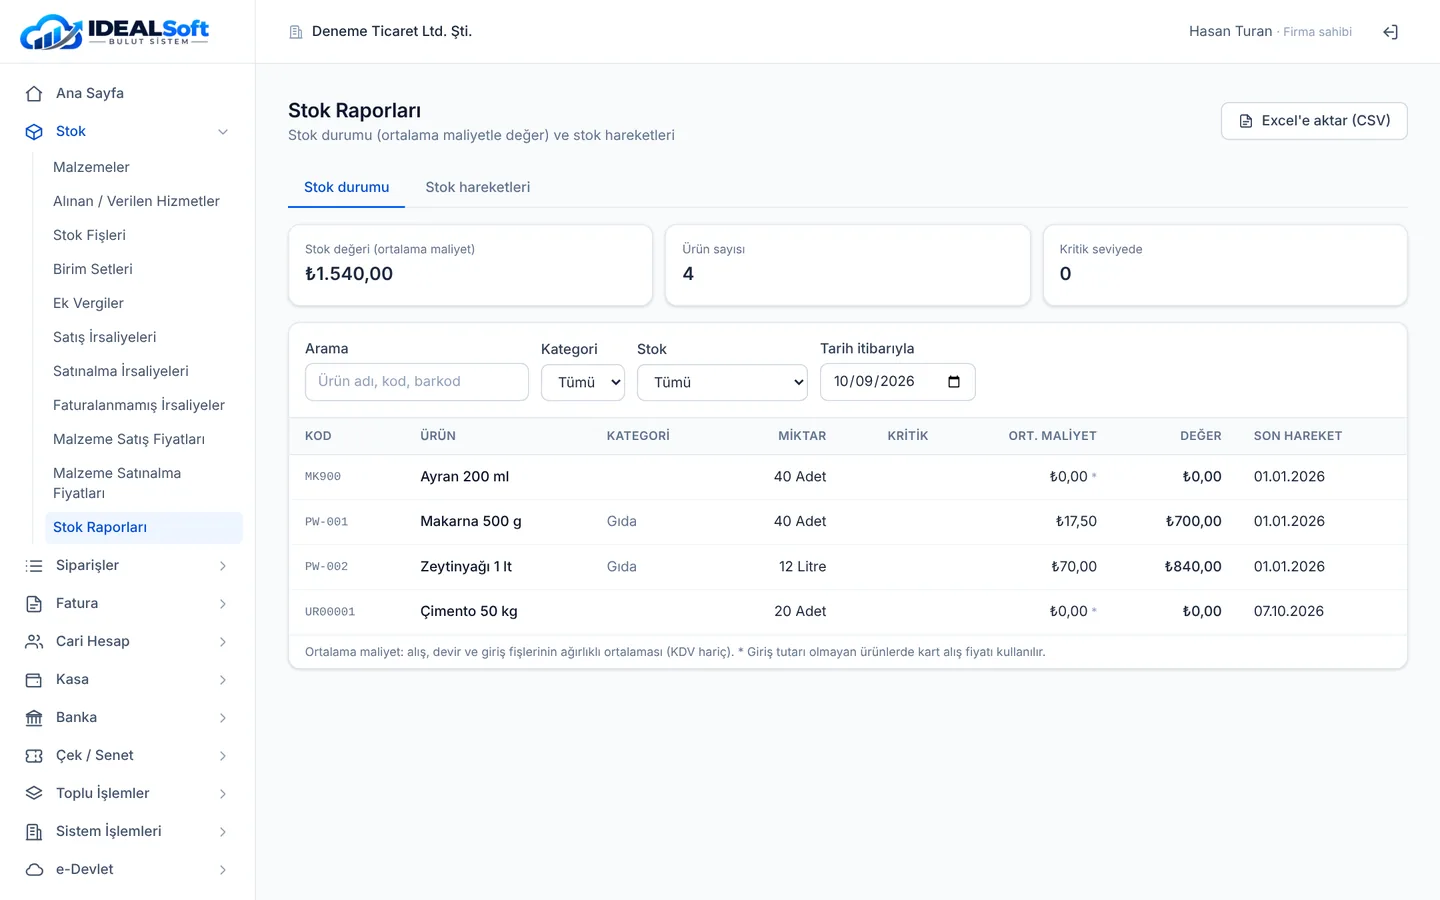The image size is (1440, 900).
Task: Collapse the Stok sidebar section chevron
Action: 223,132
